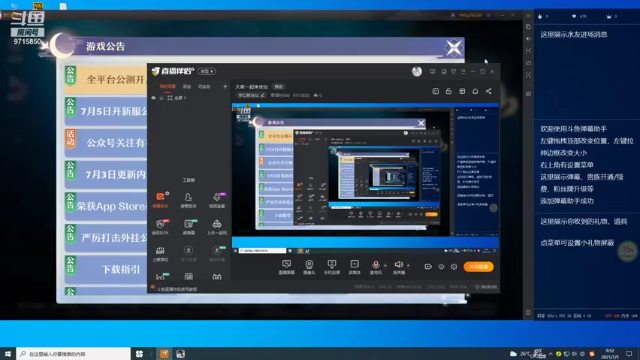The width and height of the screenshot is (640, 360).
Task: Open microphone options dropdown arrow
Action: click(385, 265)
